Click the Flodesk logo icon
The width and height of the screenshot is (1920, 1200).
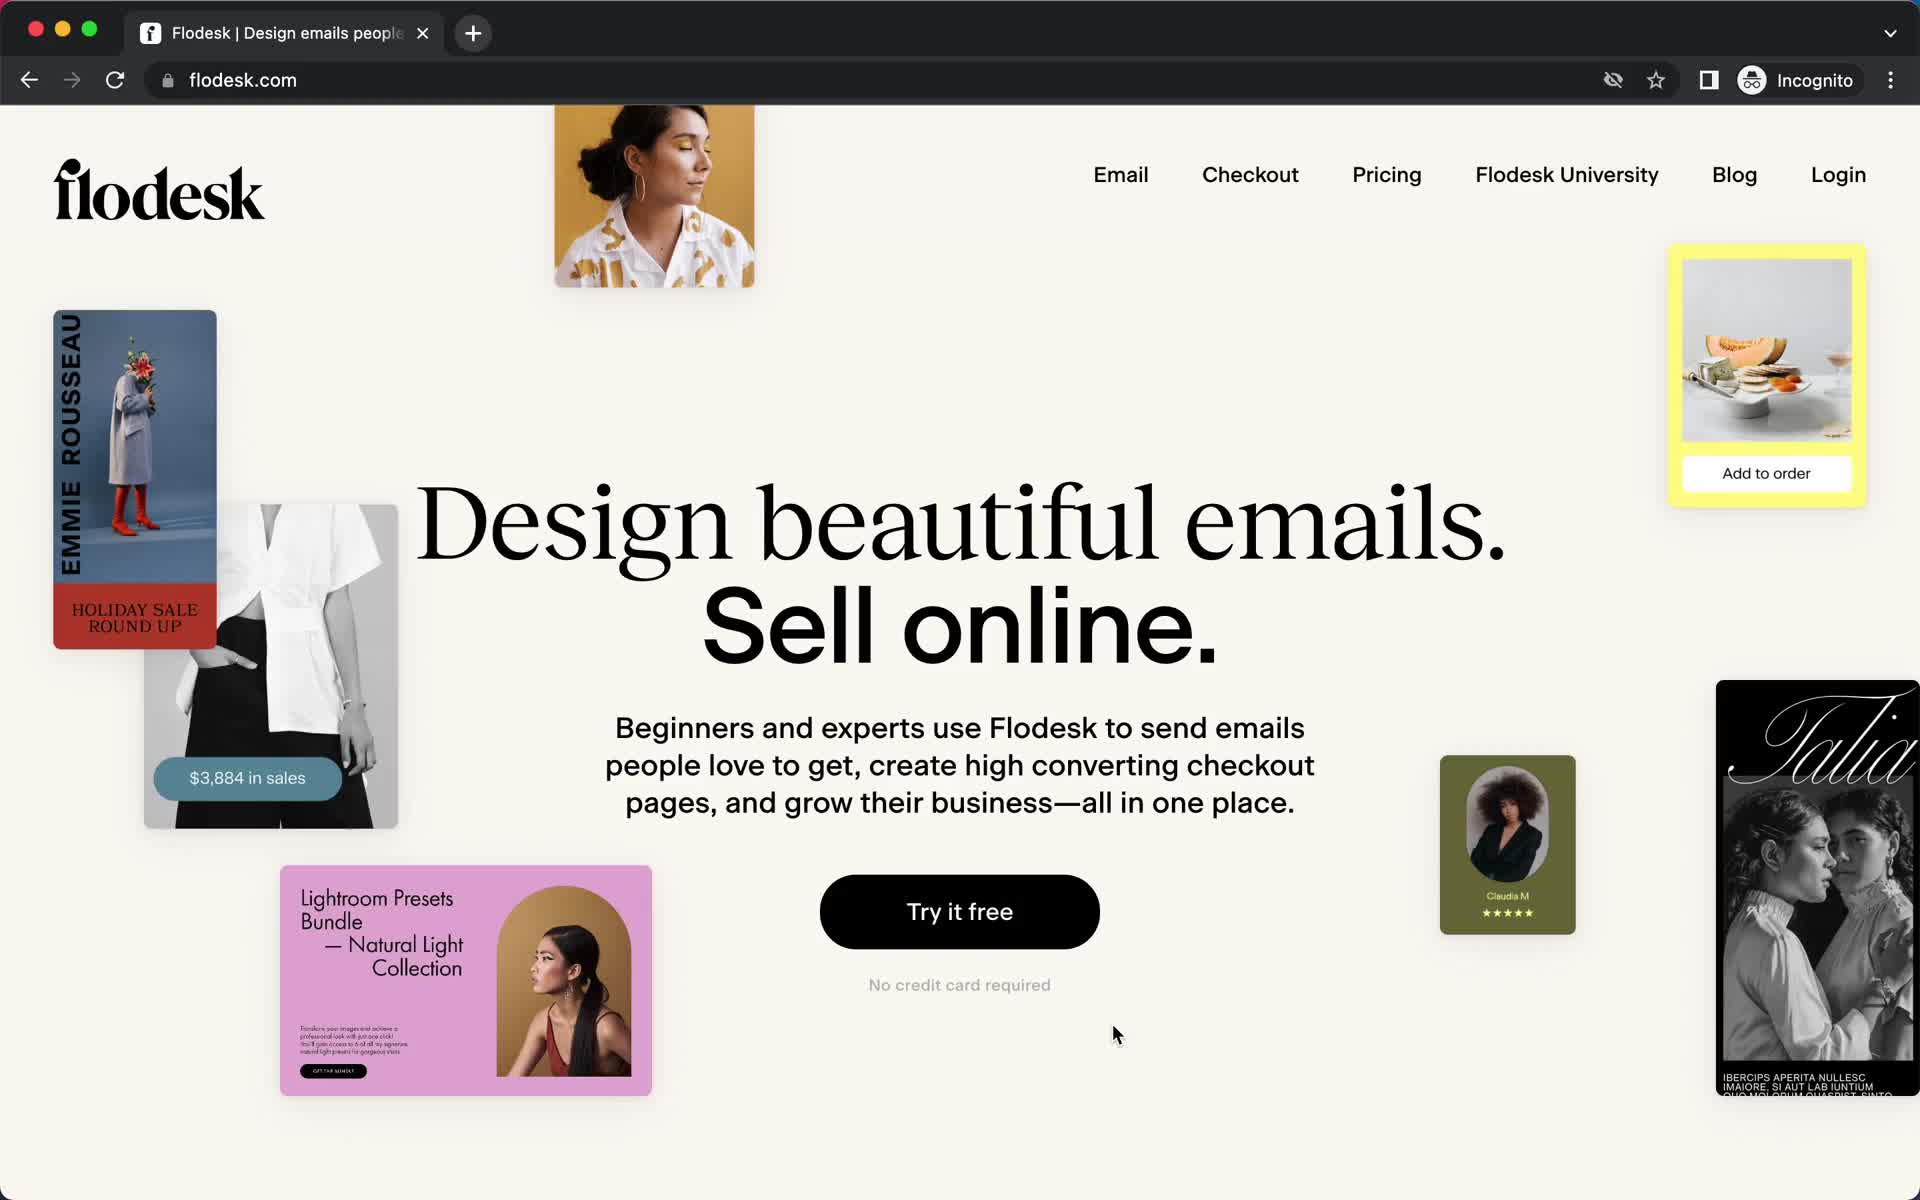[159, 189]
